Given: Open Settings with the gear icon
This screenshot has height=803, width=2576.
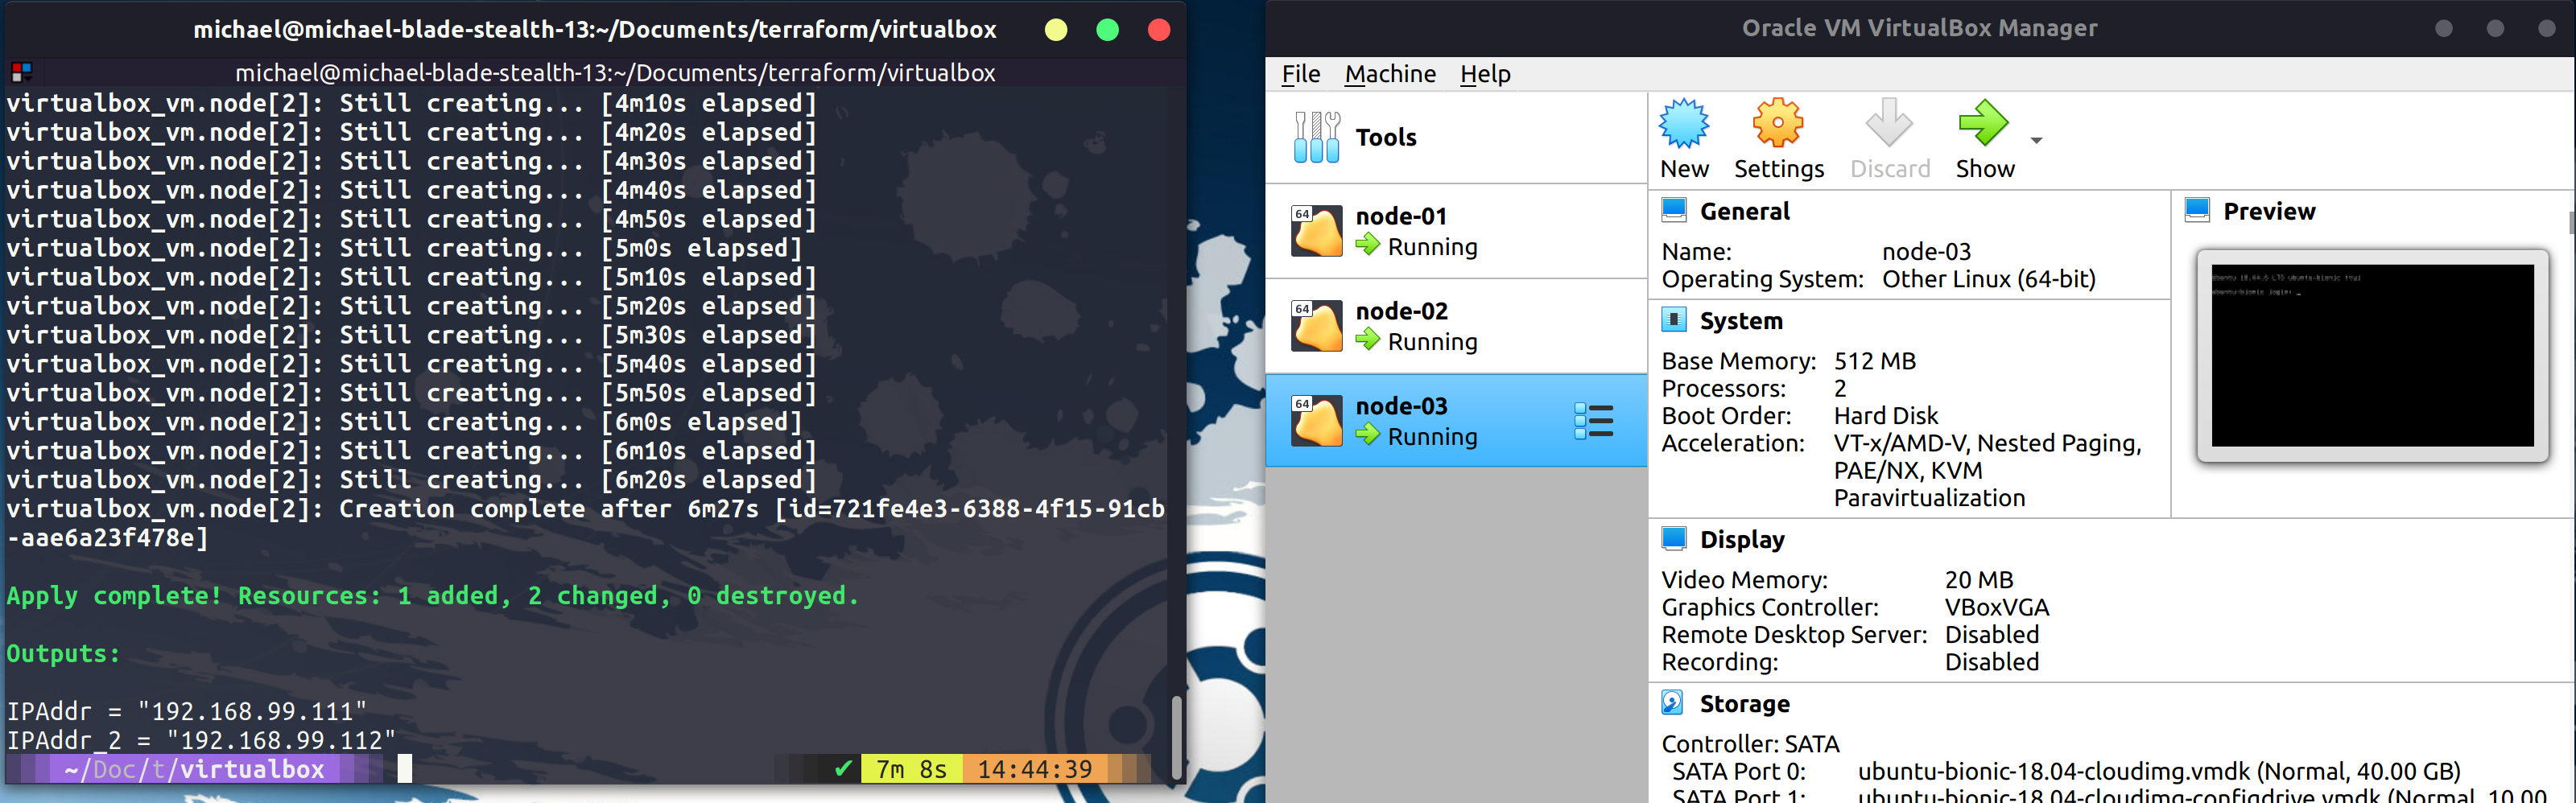Looking at the screenshot, I should click(1777, 124).
